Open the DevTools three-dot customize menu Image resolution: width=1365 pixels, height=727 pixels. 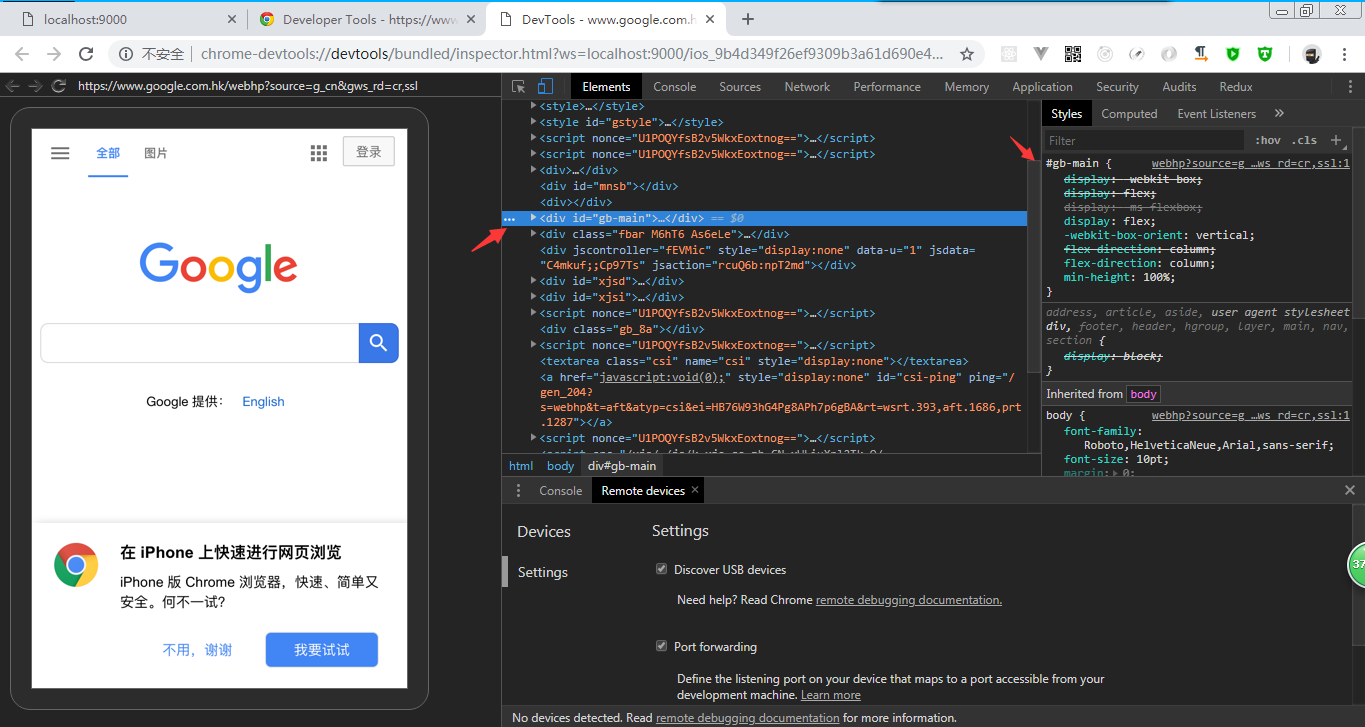(x=1351, y=87)
